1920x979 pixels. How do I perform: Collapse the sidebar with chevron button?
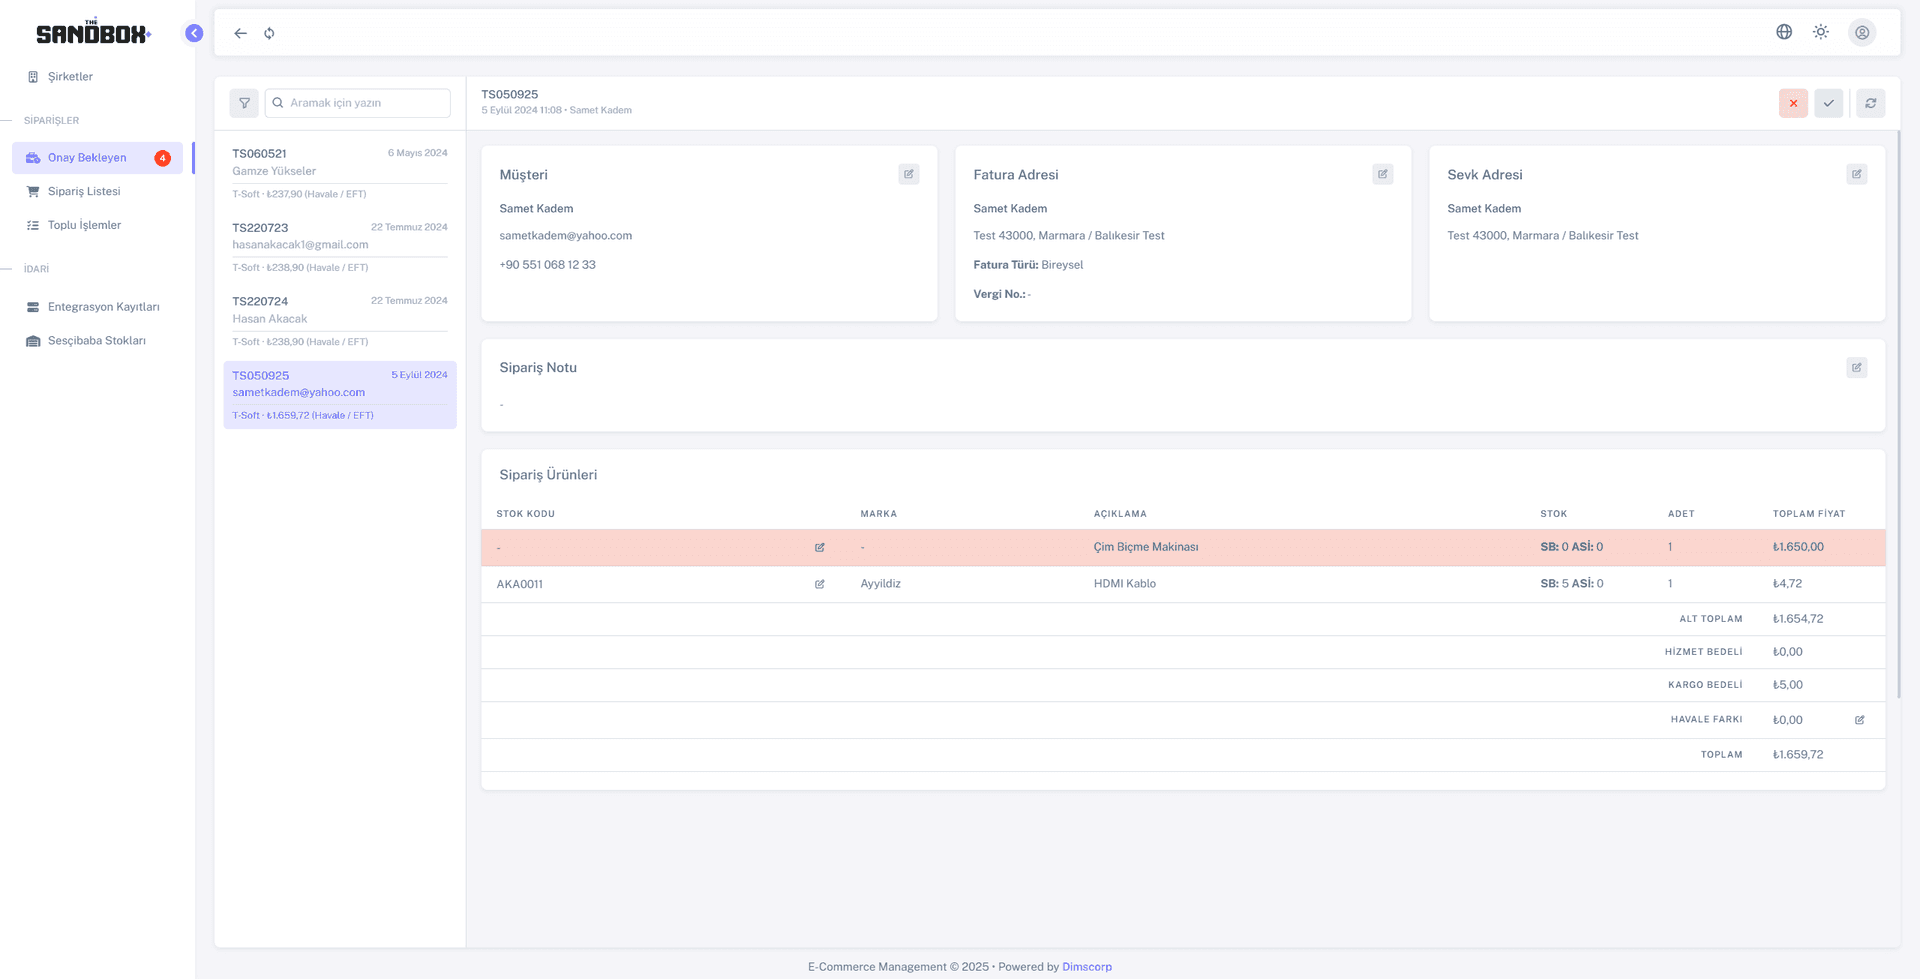point(194,33)
